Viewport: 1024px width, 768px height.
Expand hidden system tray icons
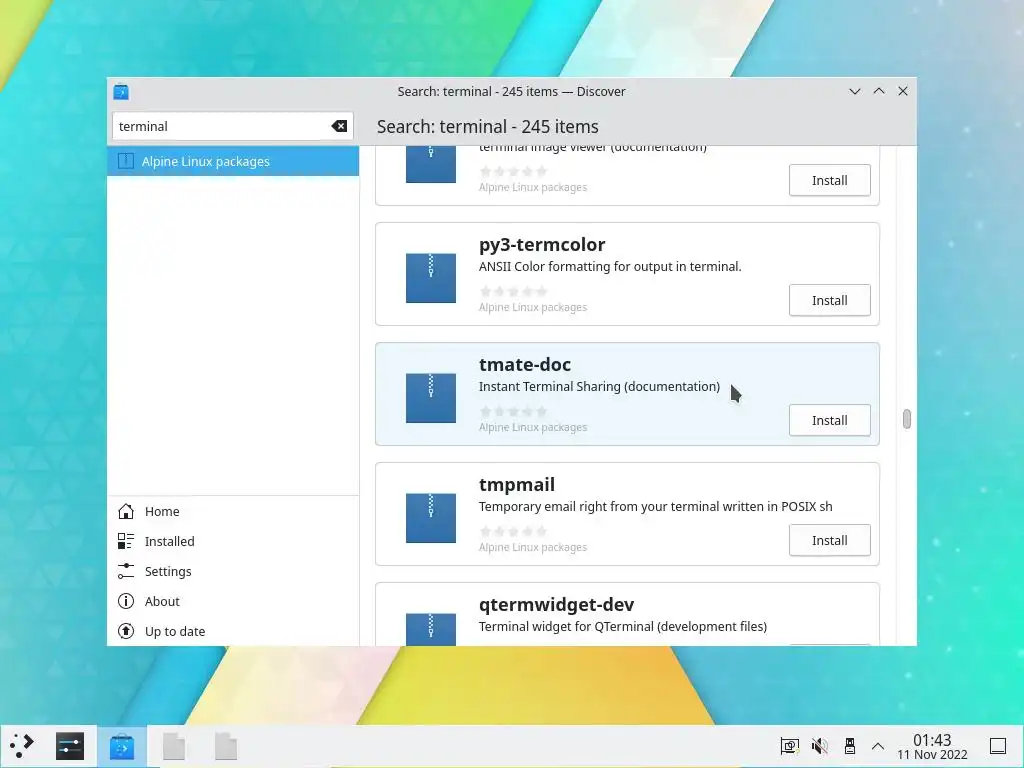tap(878, 746)
